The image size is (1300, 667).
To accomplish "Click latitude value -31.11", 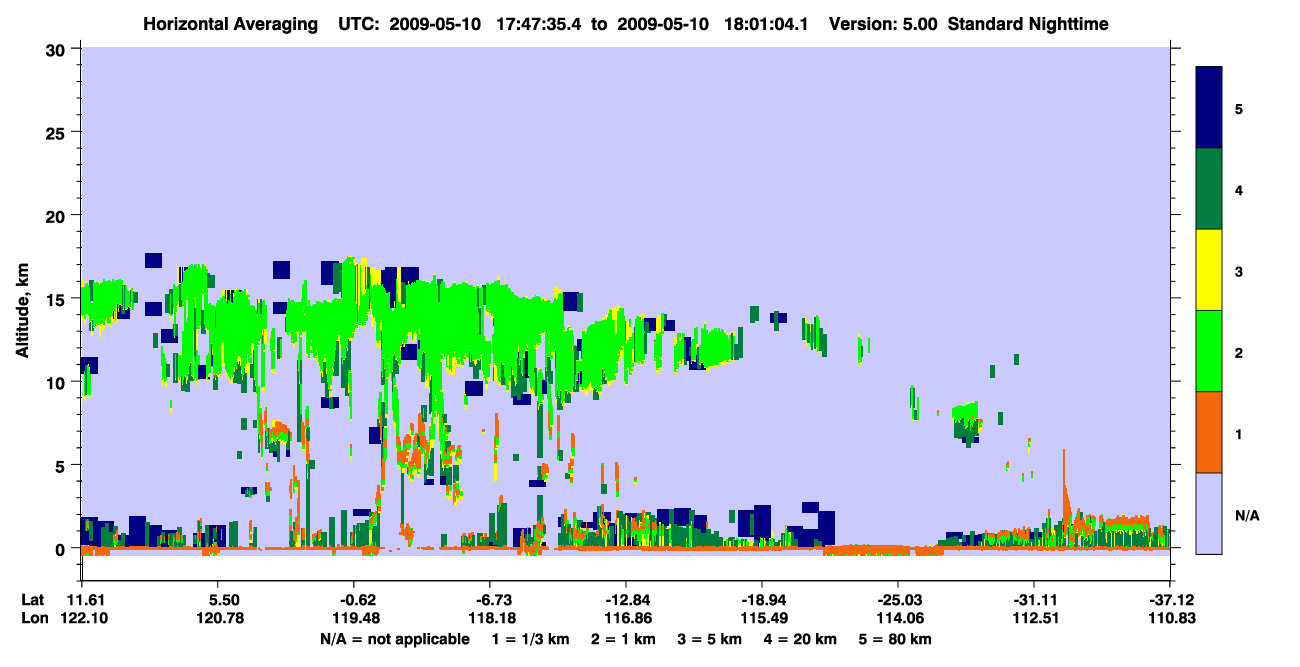I will coord(1033,599).
